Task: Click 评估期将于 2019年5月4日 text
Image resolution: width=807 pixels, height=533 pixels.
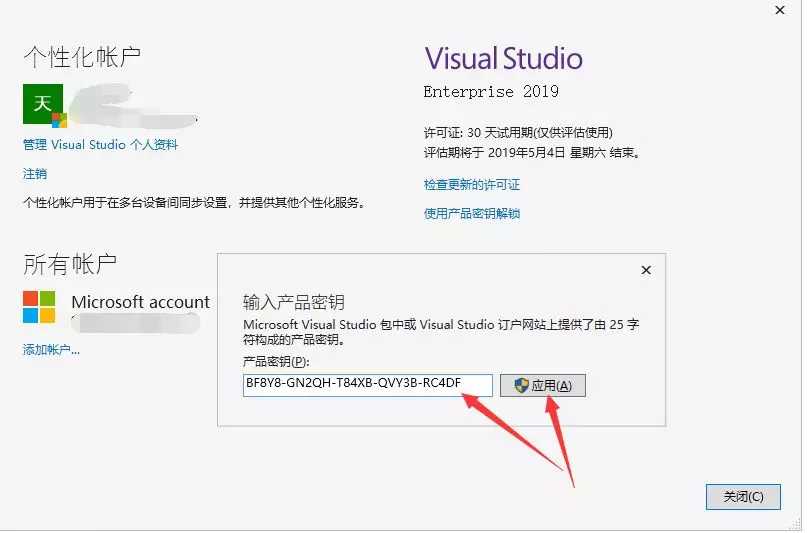Action: [x=532, y=152]
